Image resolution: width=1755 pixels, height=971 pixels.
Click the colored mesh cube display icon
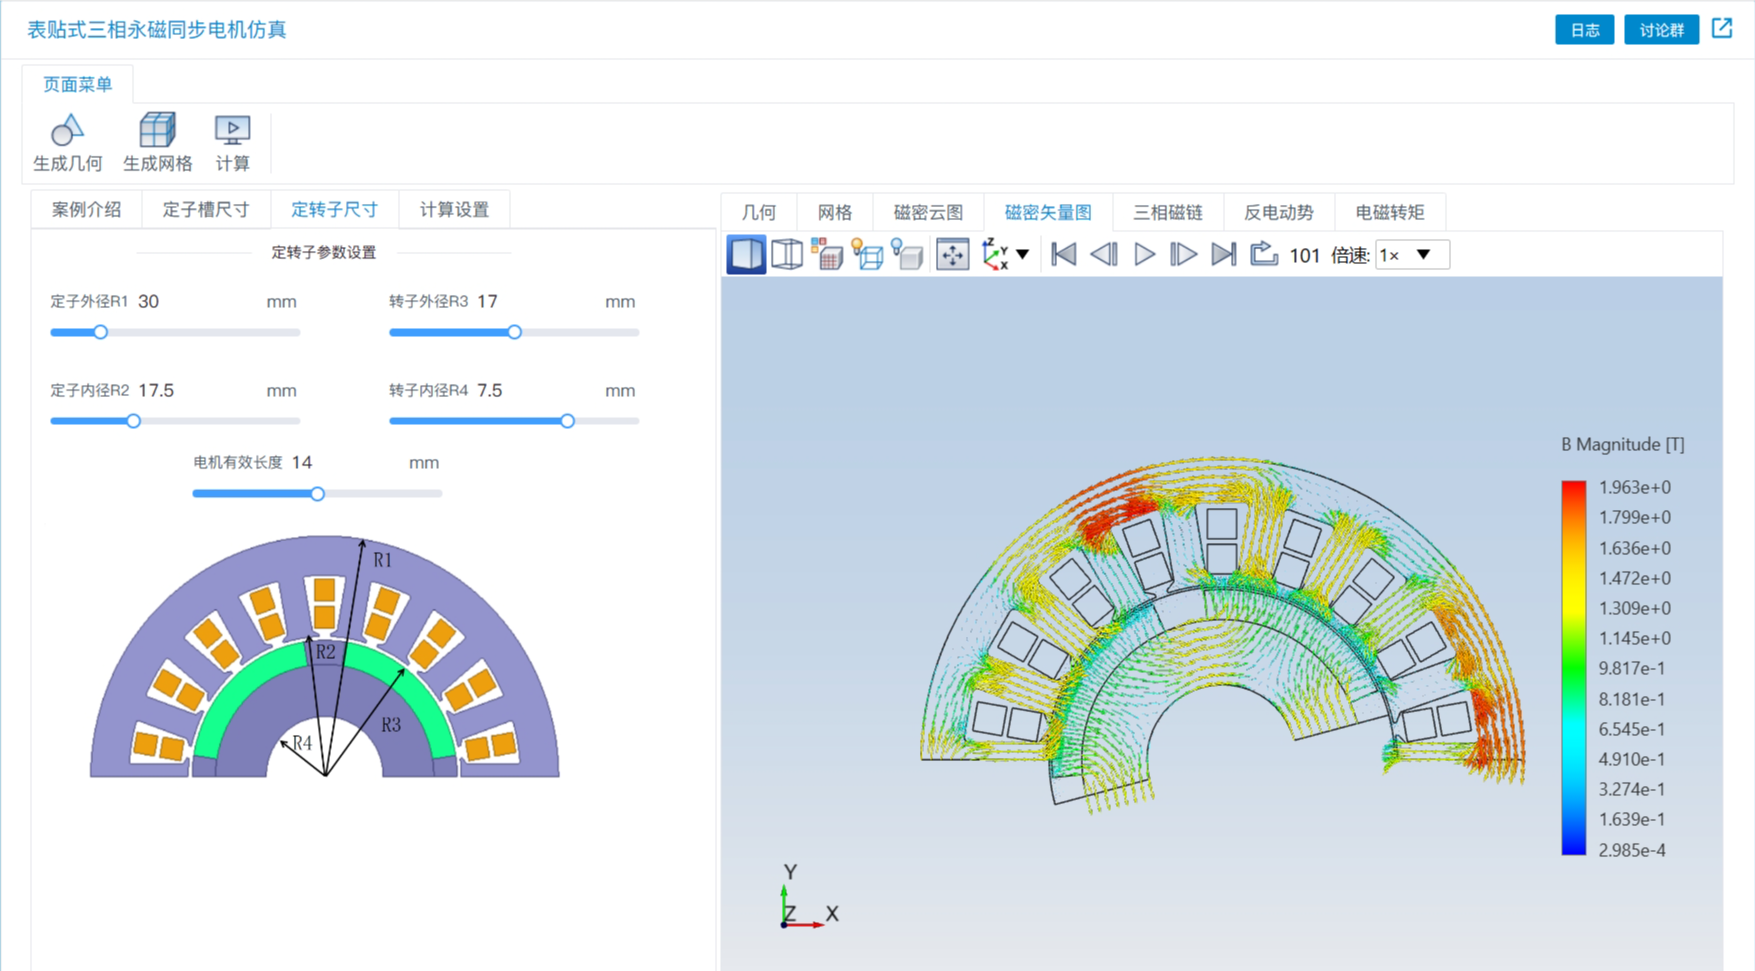pyautogui.click(x=827, y=255)
